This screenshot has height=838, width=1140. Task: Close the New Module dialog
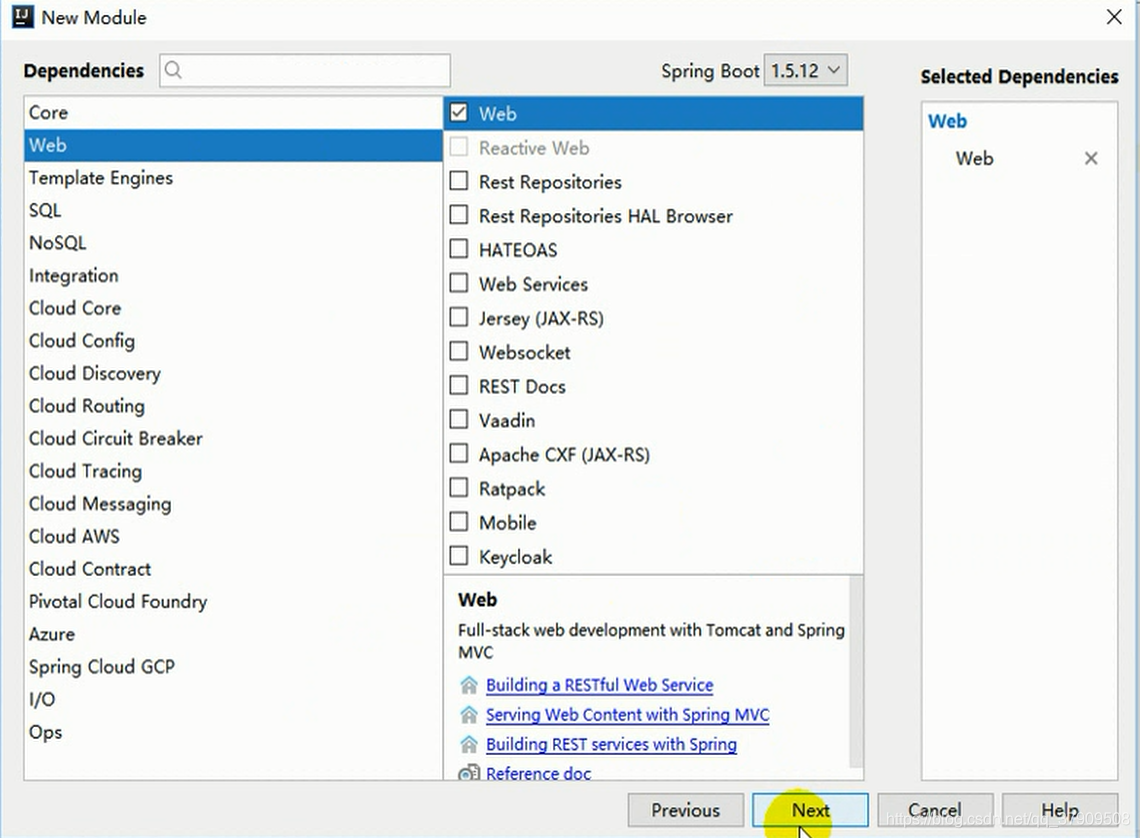1114,17
